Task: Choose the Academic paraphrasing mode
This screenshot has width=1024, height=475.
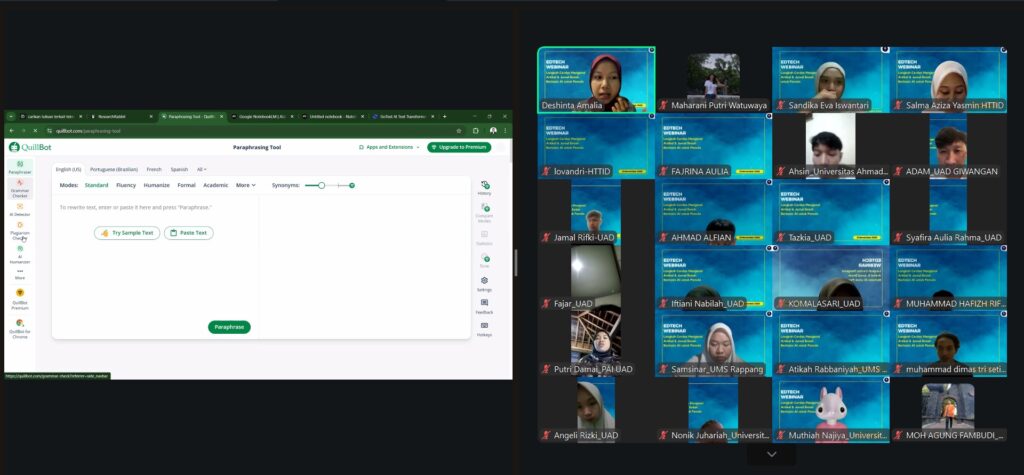Action: 216,185
